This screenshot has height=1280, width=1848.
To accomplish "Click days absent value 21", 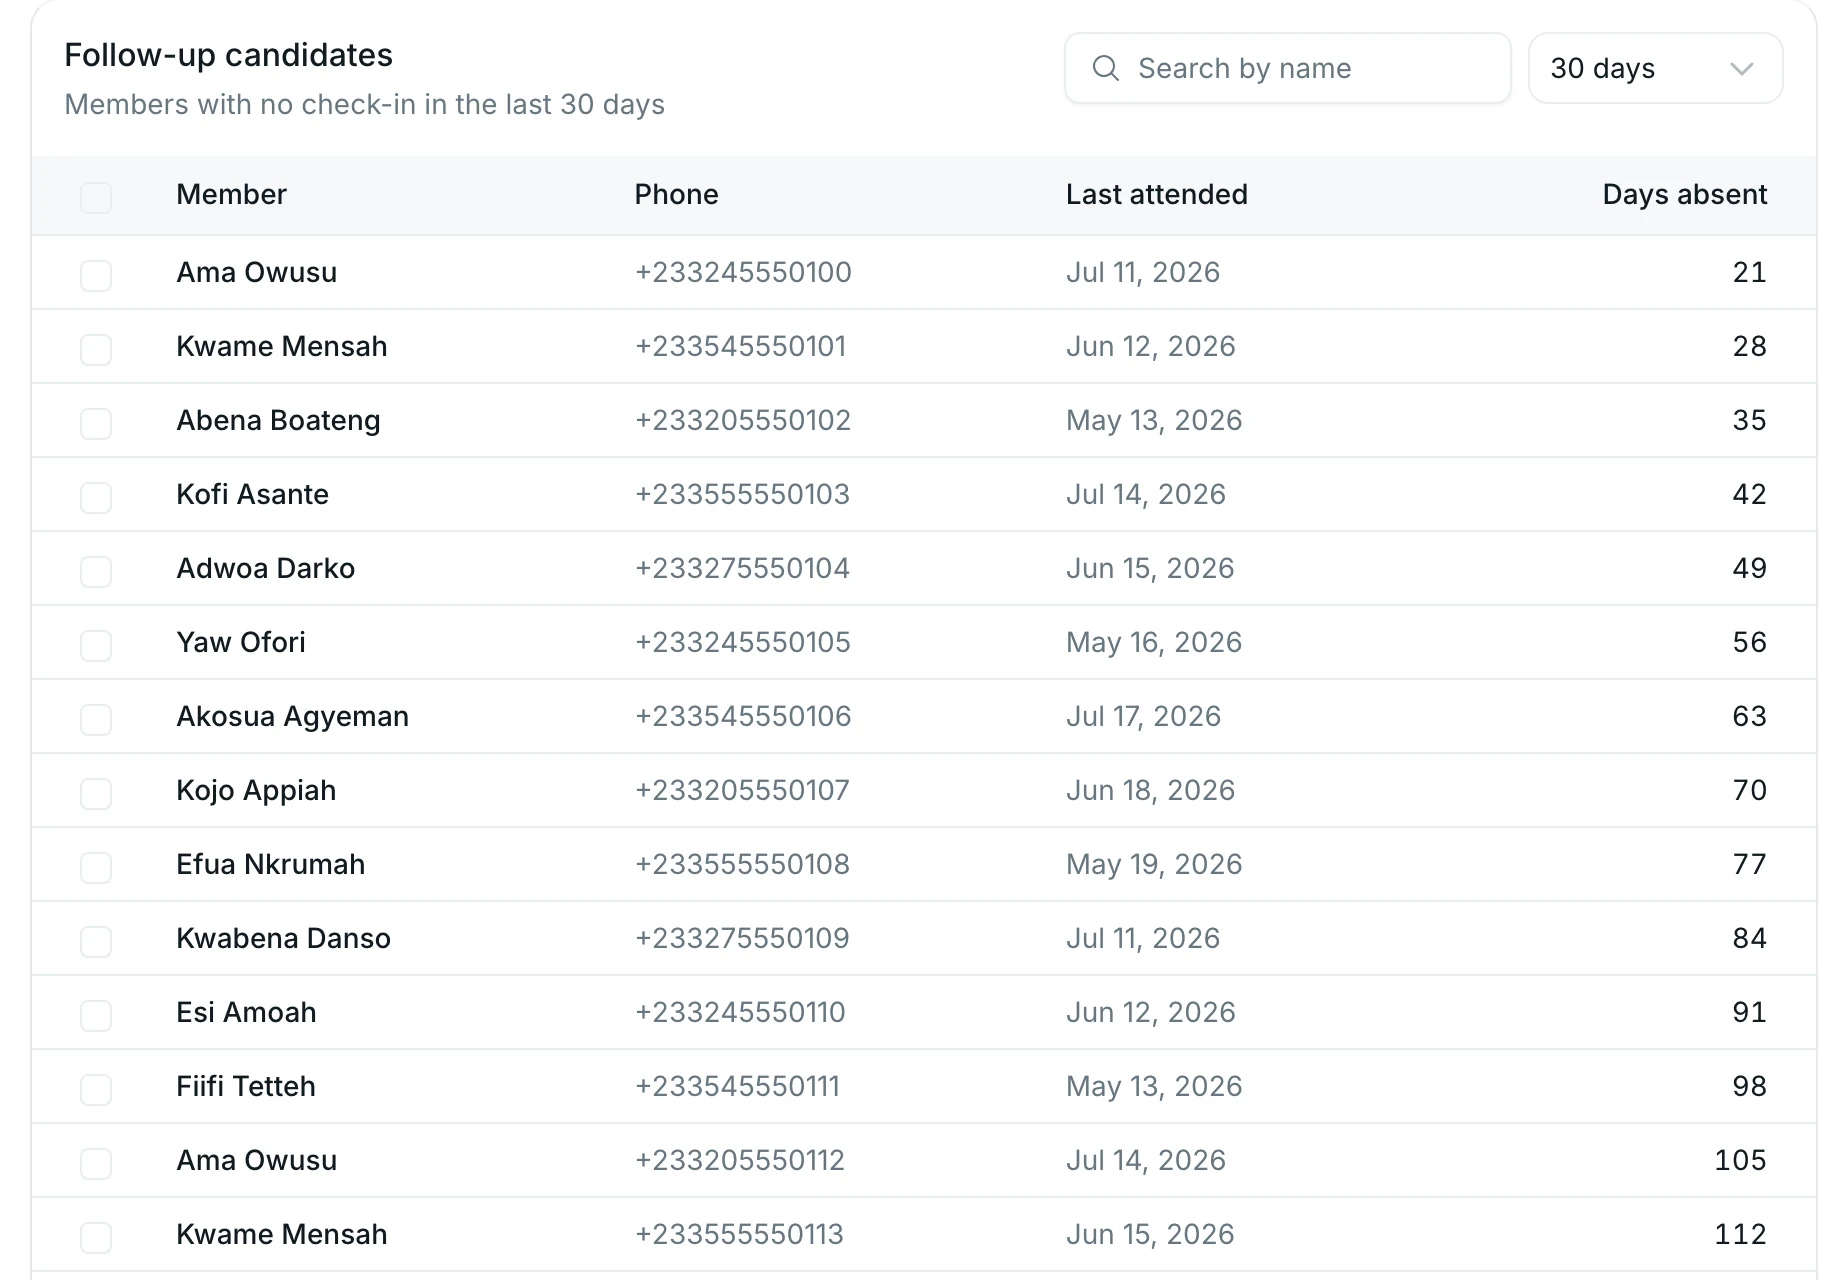I will point(1749,272).
